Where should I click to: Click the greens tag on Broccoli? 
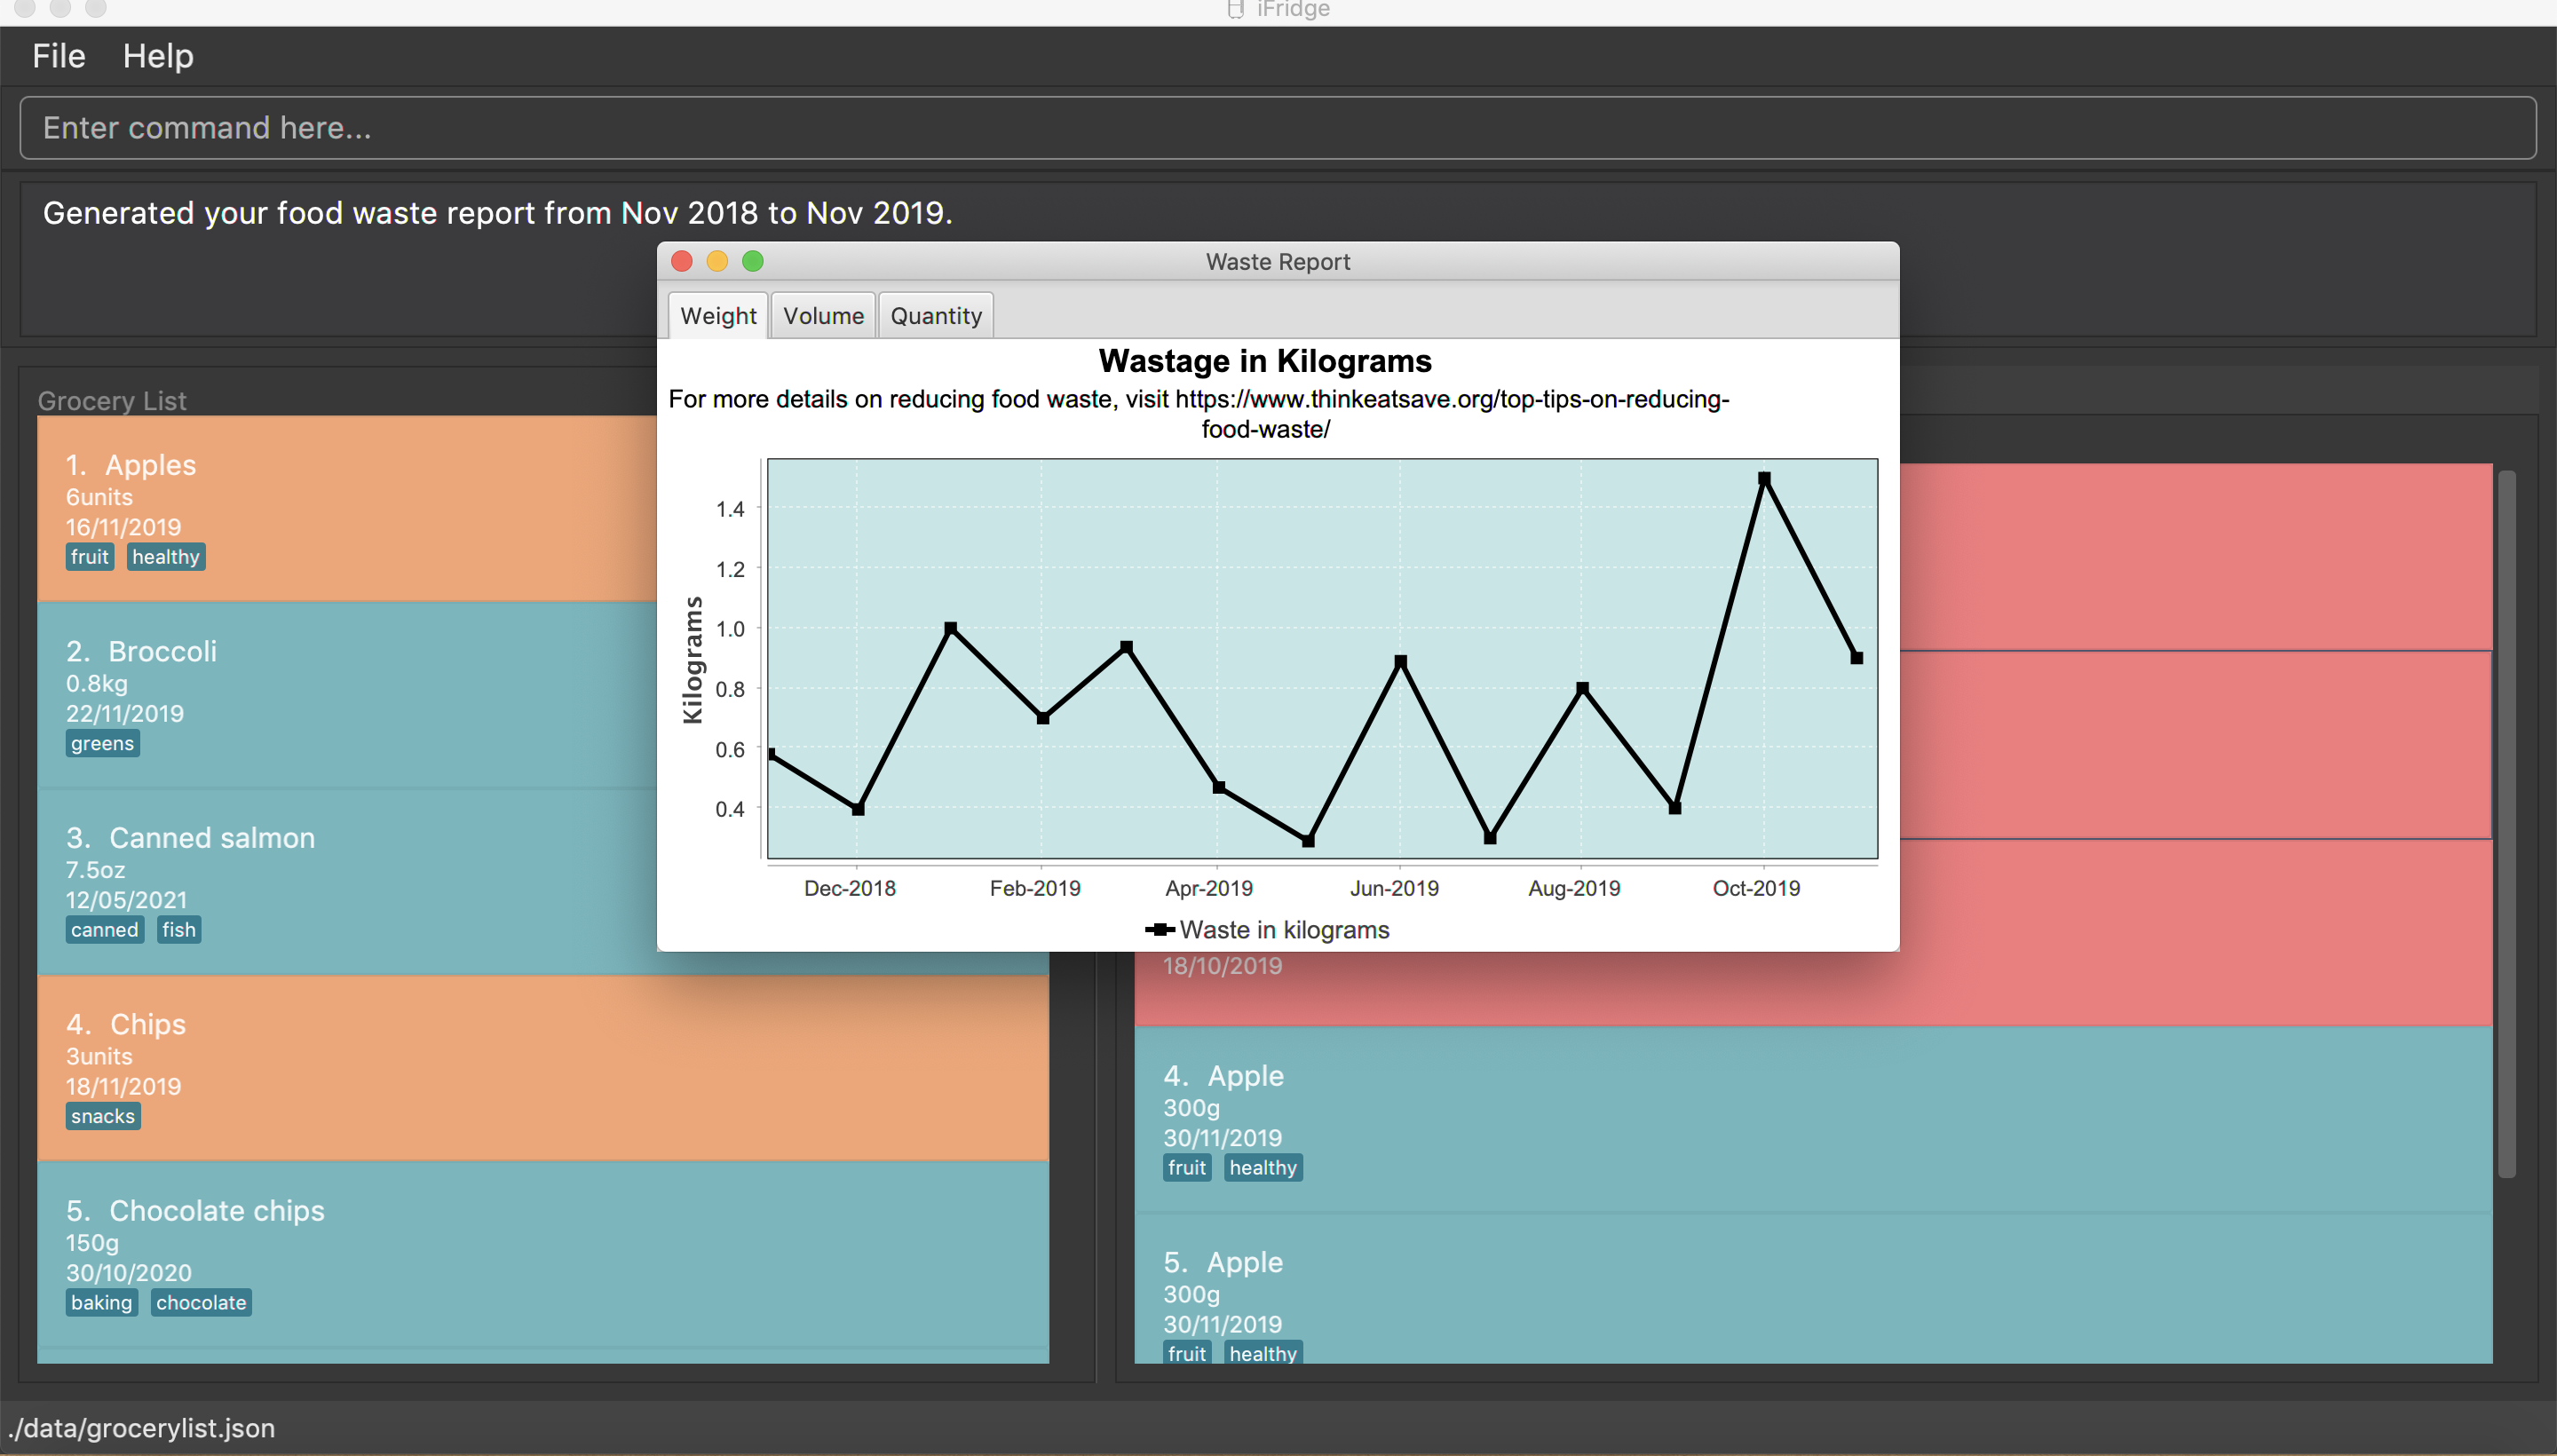(102, 743)
